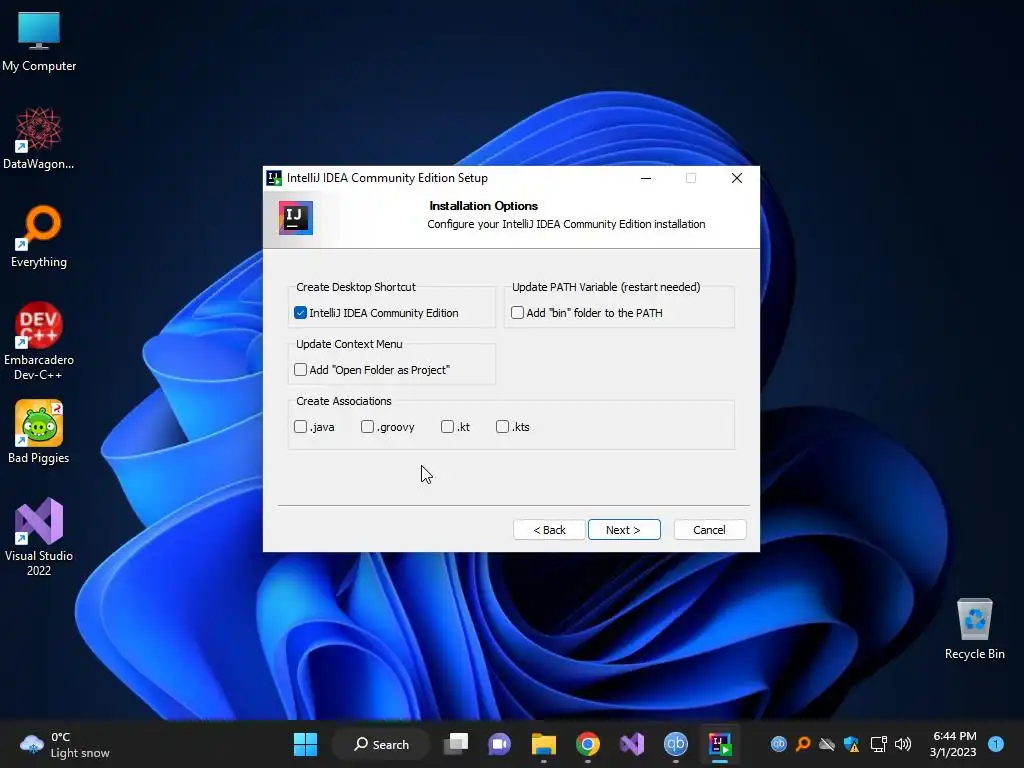Viewport: 1024px width, 768px height.
Task: Open the notification badge by the clock
Action: (996, 744)
